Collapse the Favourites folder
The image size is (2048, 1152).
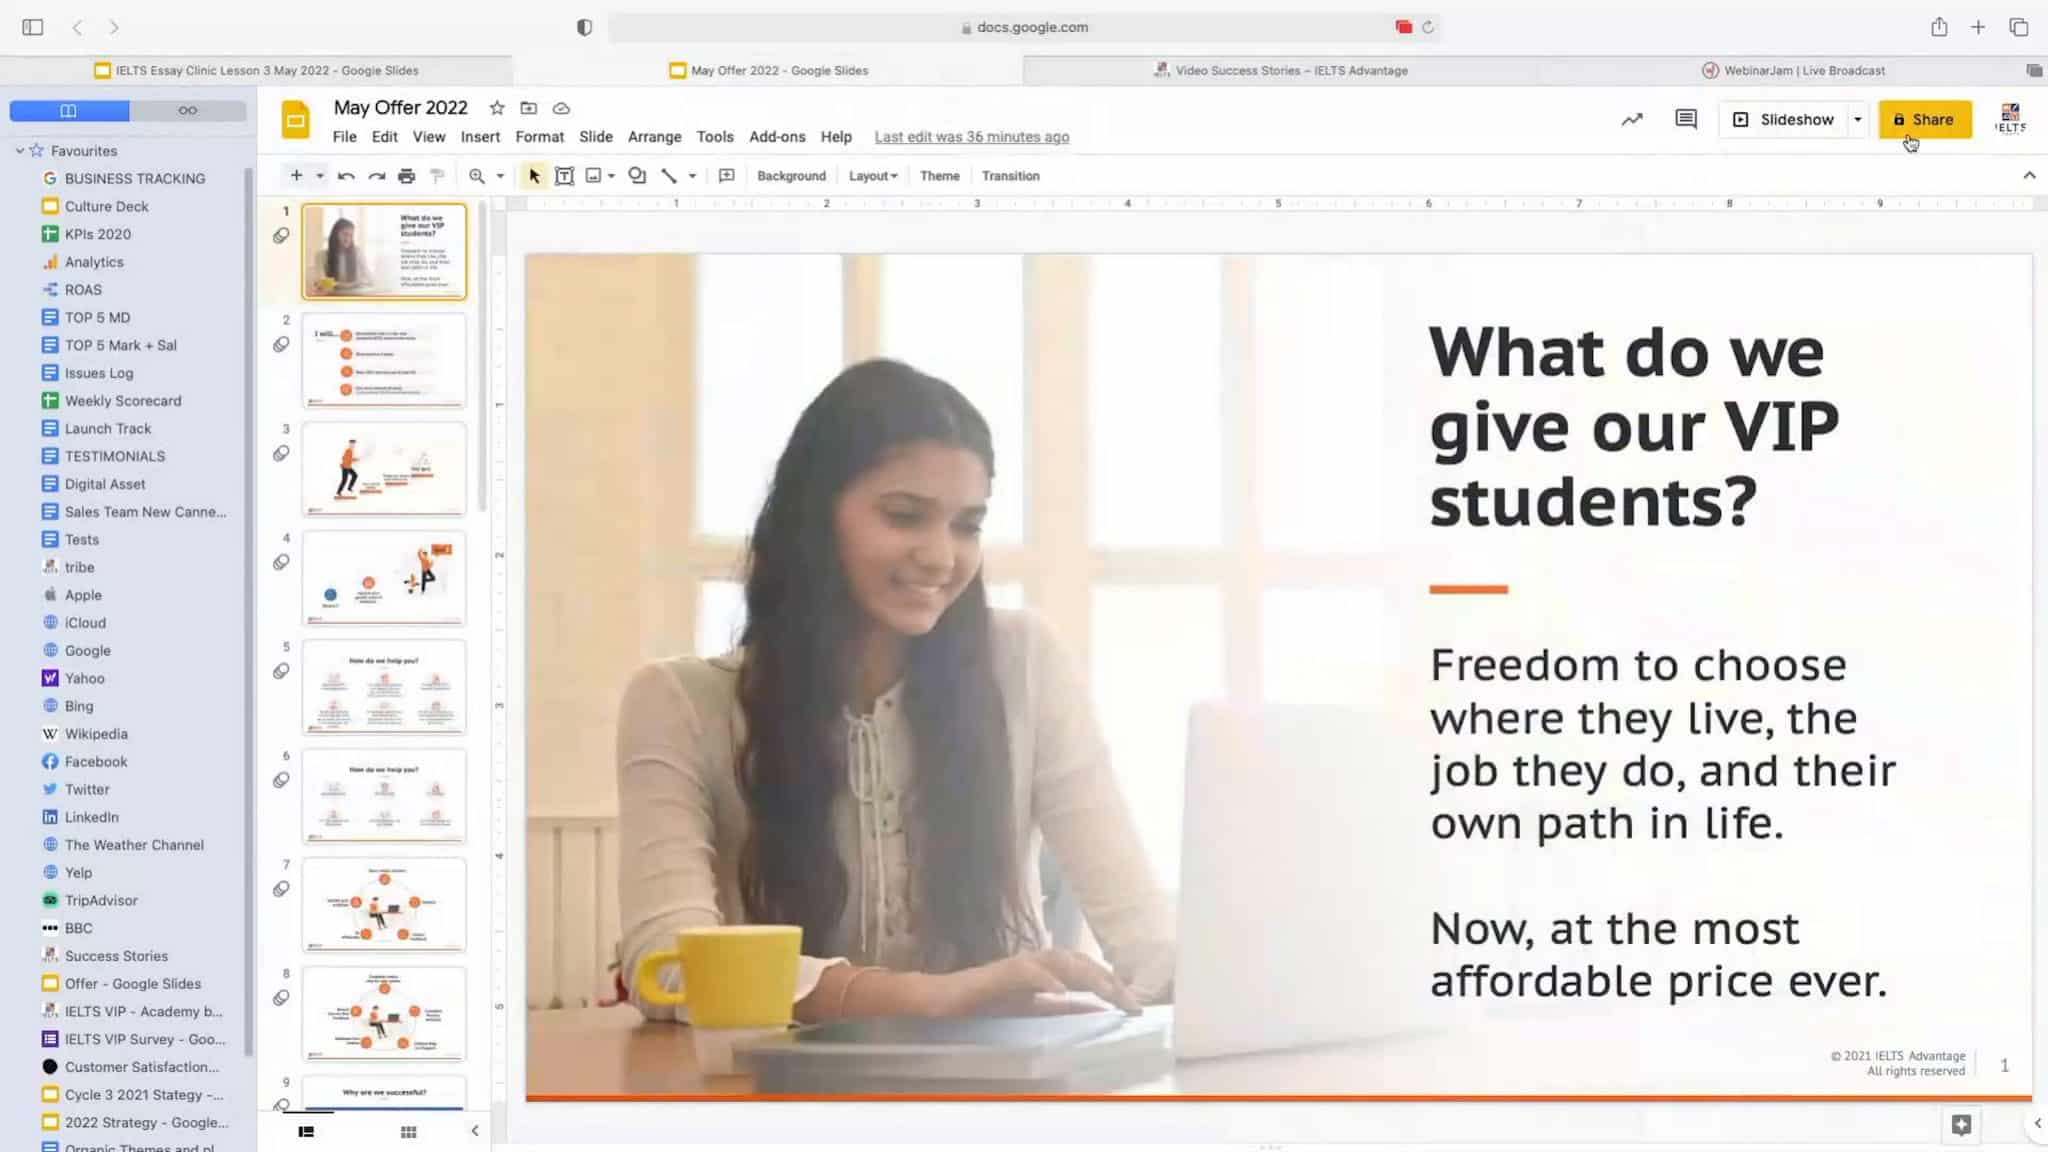tap(20, 151)
